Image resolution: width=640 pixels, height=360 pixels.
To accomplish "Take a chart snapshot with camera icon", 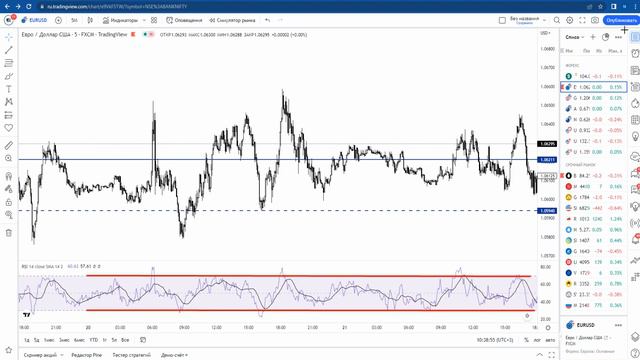I will pyautogui.click(x=595, y=20).
